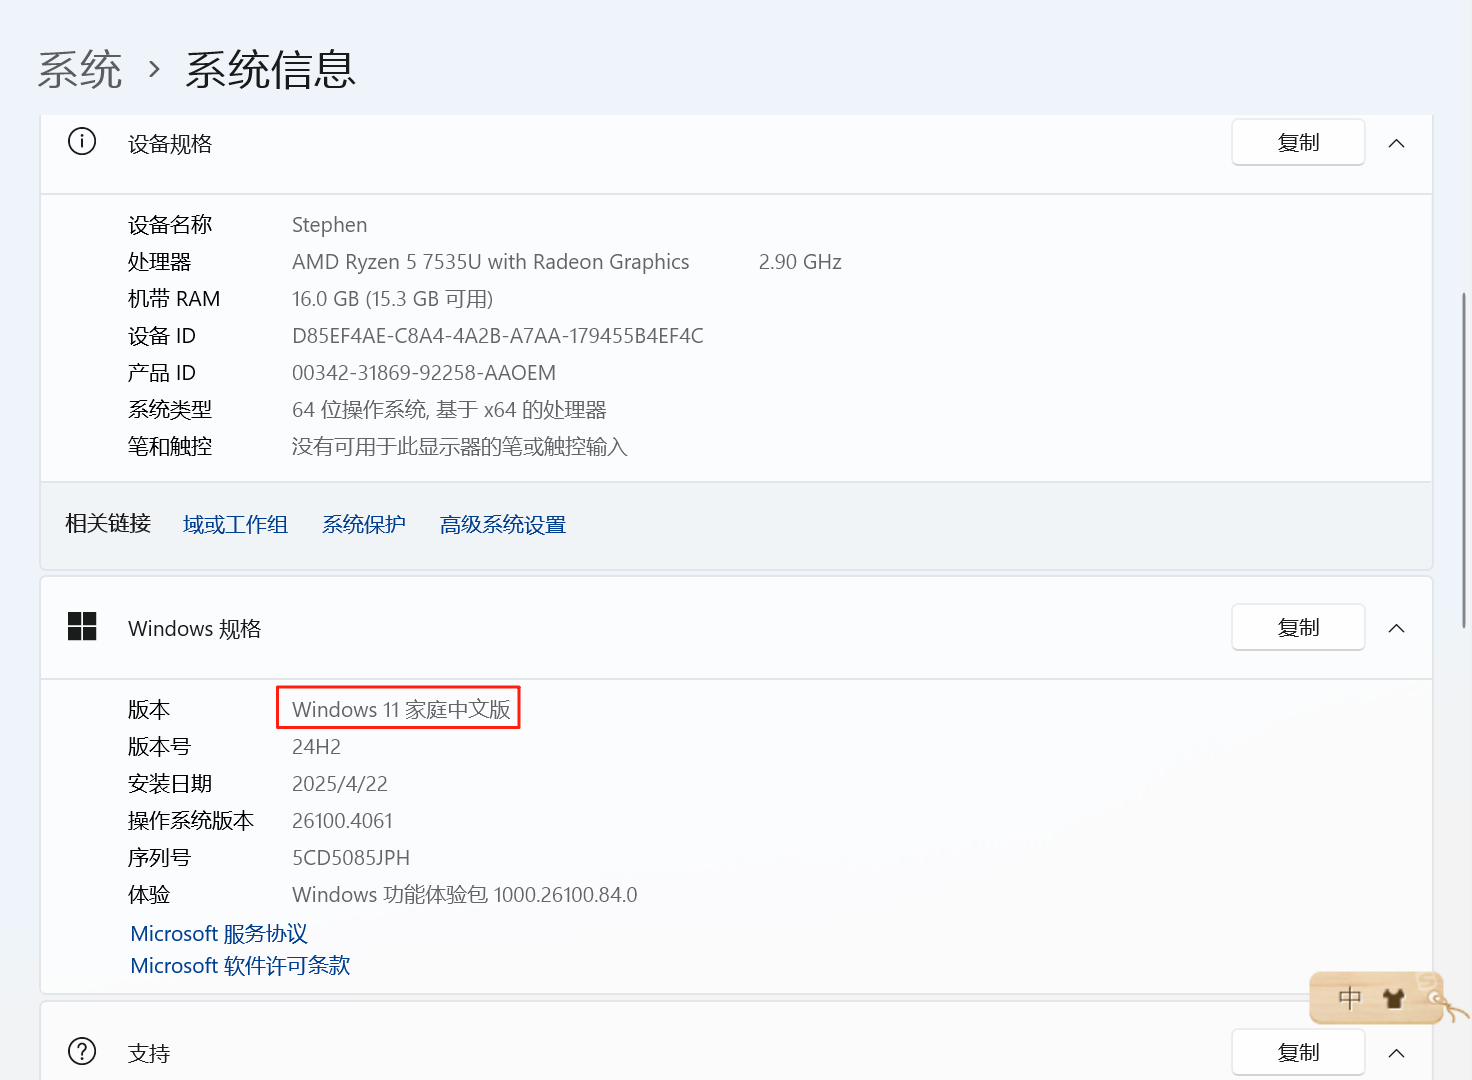Click the 序列号 label
The width and height of the screenshot is (1472, 1080).
coord(159,858)
